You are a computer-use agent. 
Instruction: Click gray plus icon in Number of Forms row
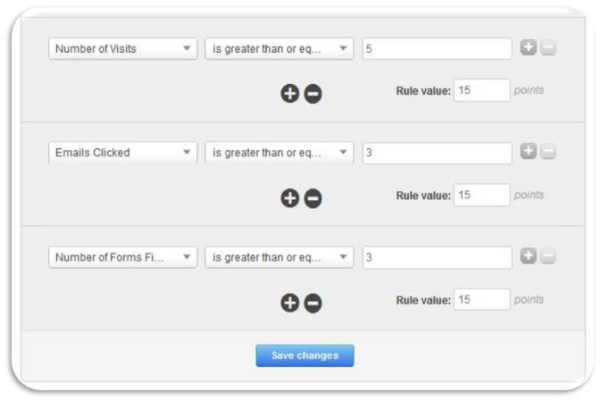[x=530, y=257]
